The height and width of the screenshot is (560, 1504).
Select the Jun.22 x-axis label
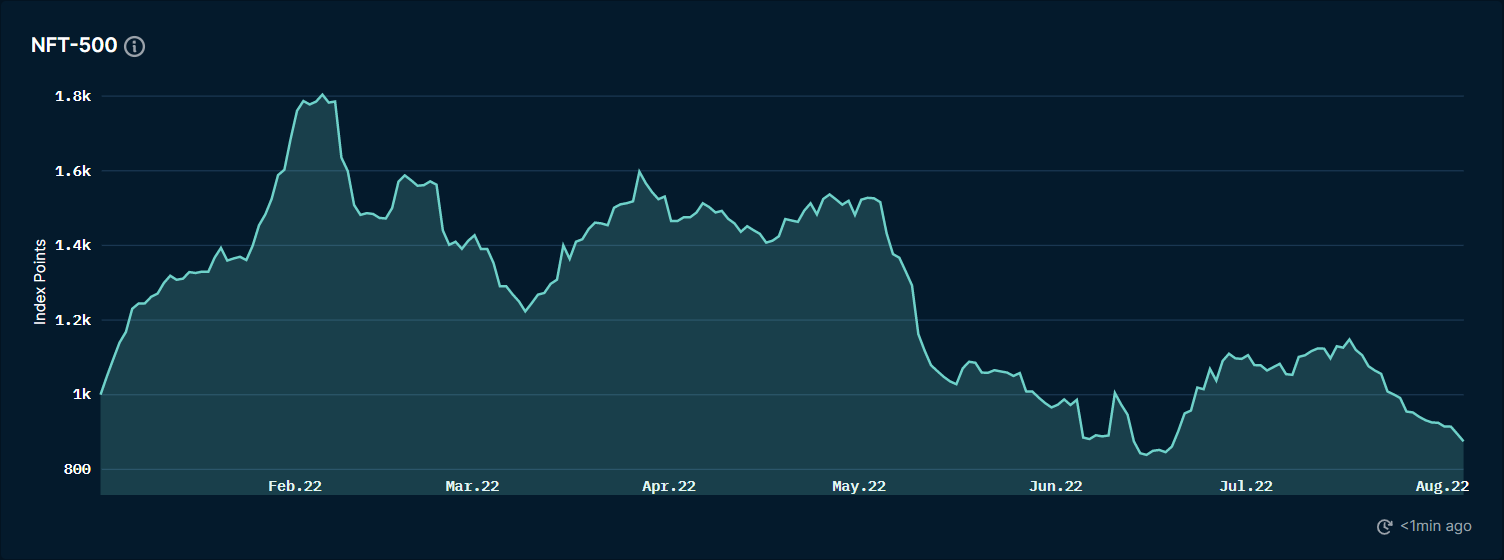1056,486
